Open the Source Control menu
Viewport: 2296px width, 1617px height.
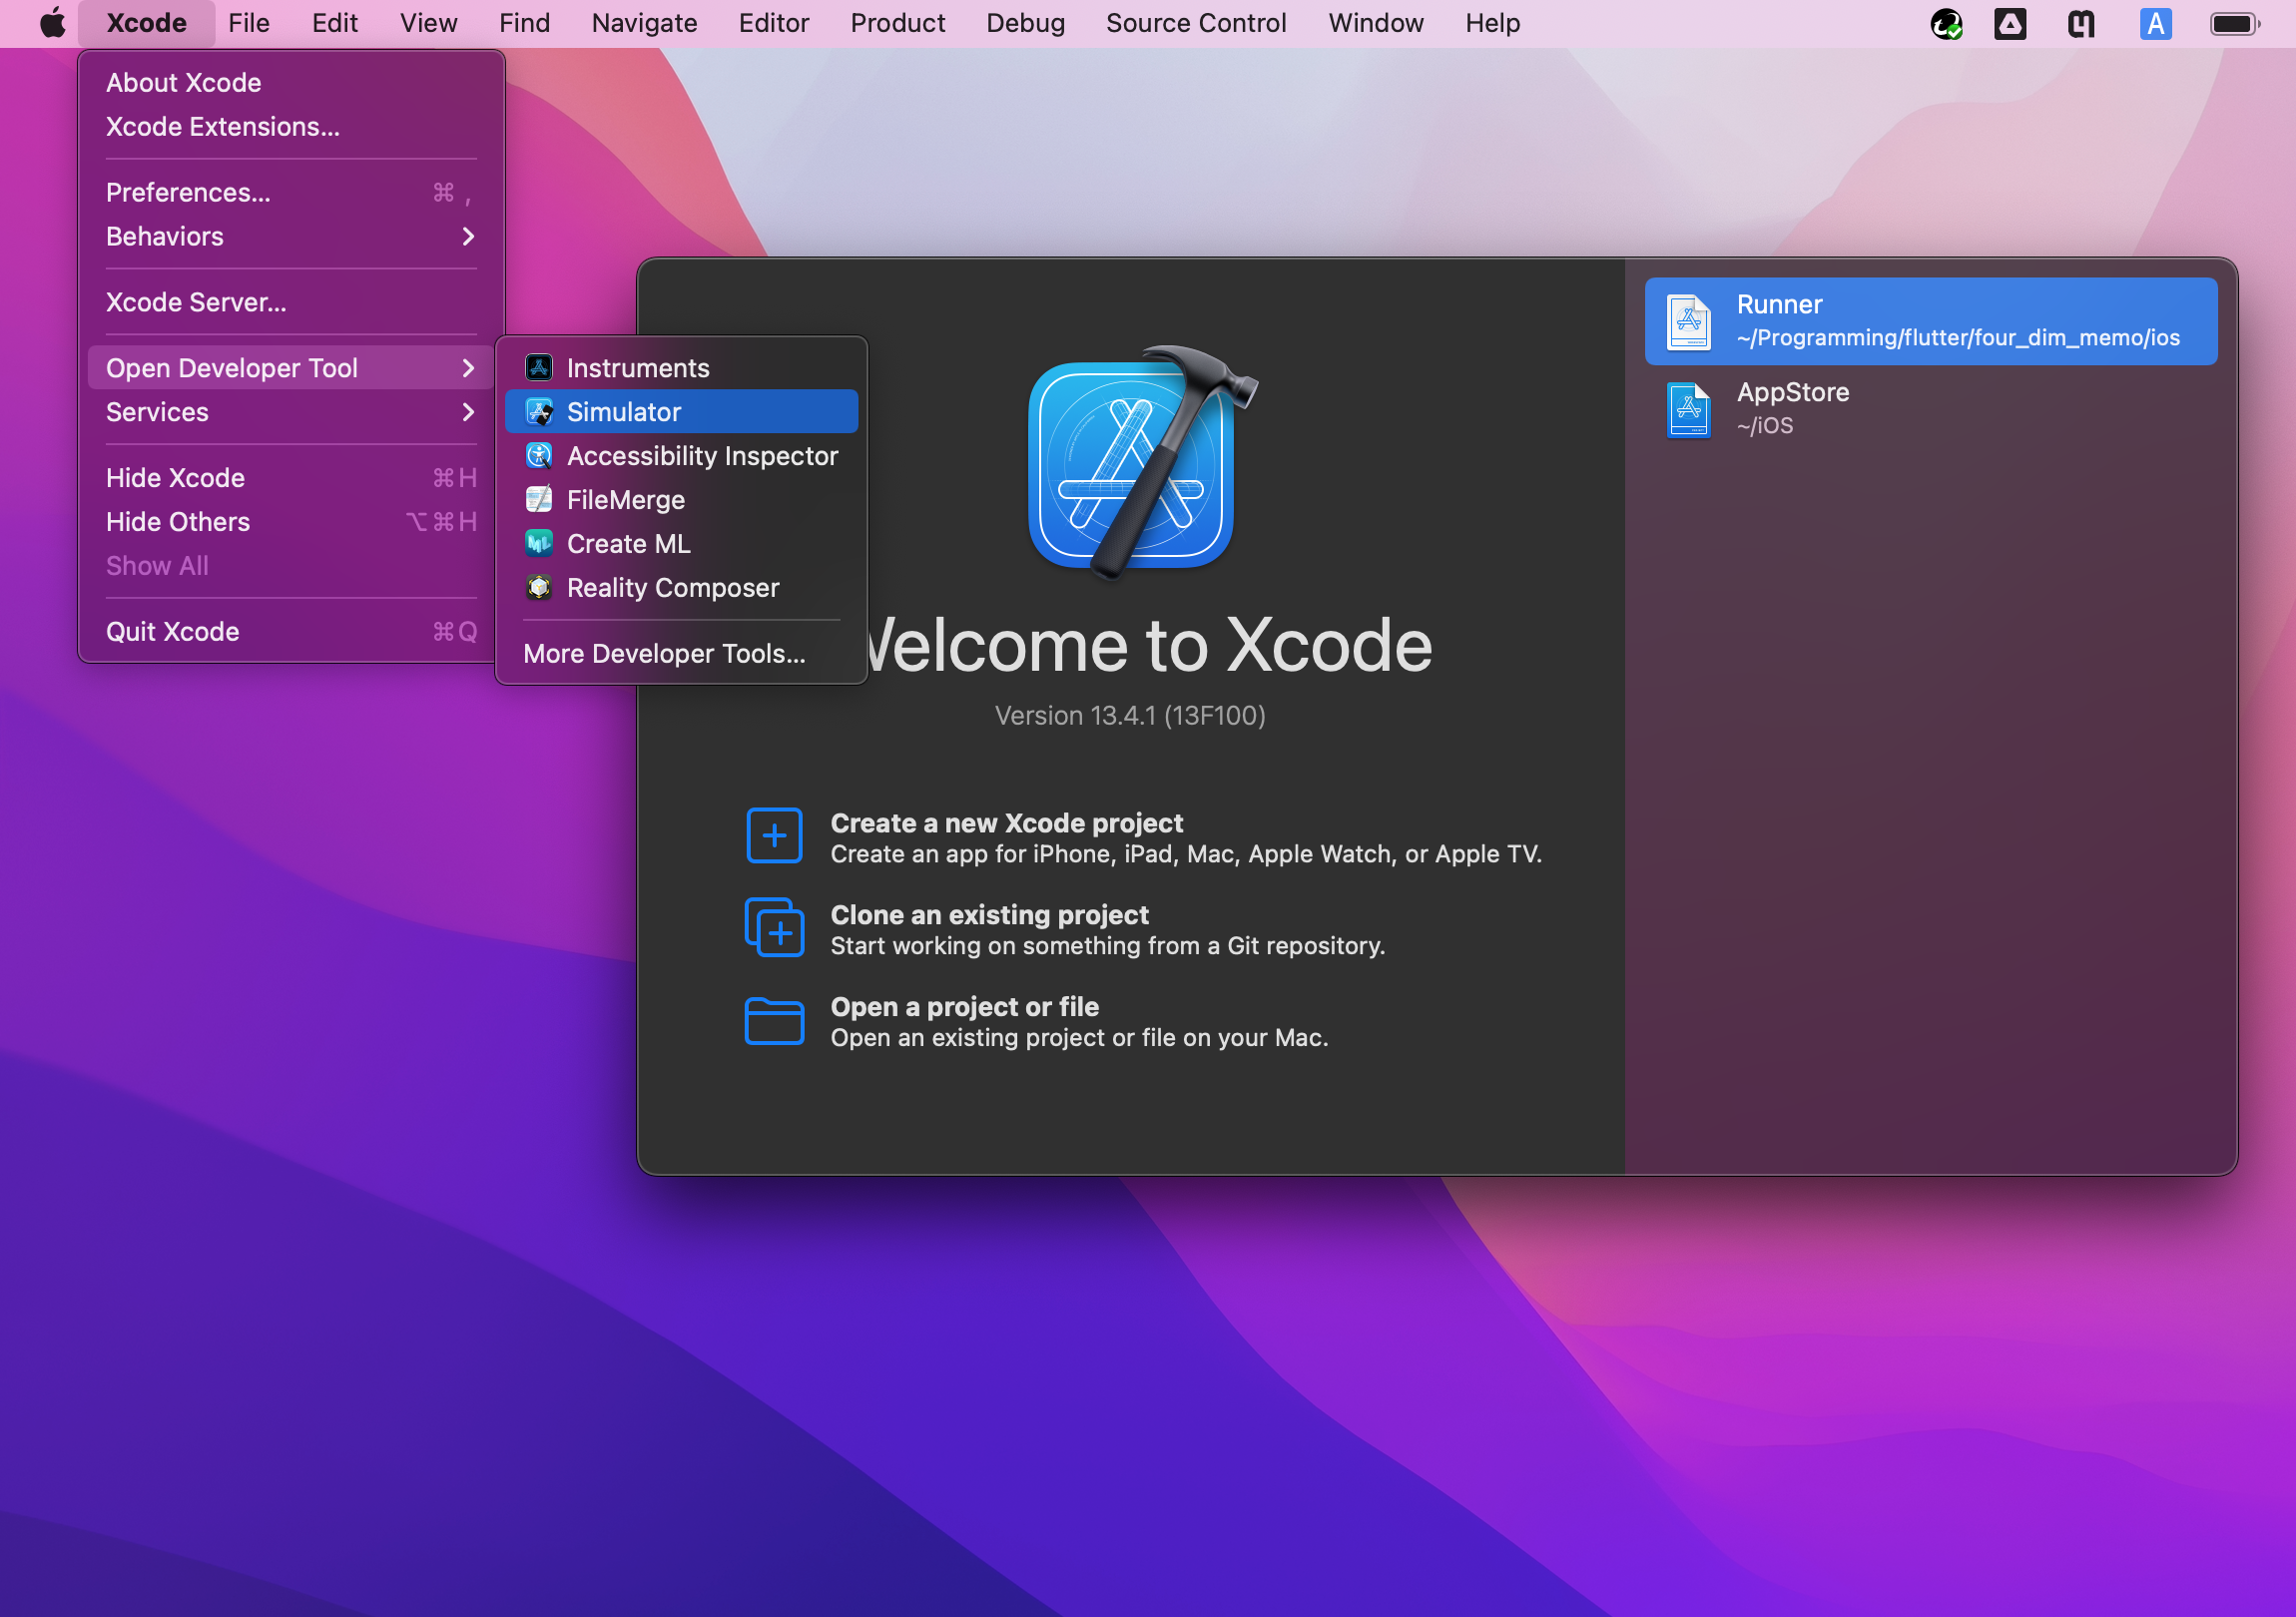[1196, 23]
